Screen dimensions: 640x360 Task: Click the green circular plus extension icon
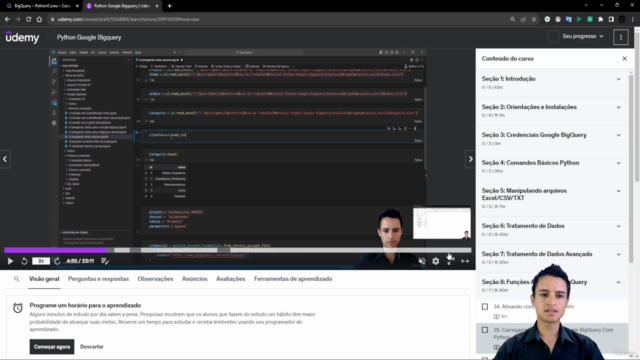547,19
